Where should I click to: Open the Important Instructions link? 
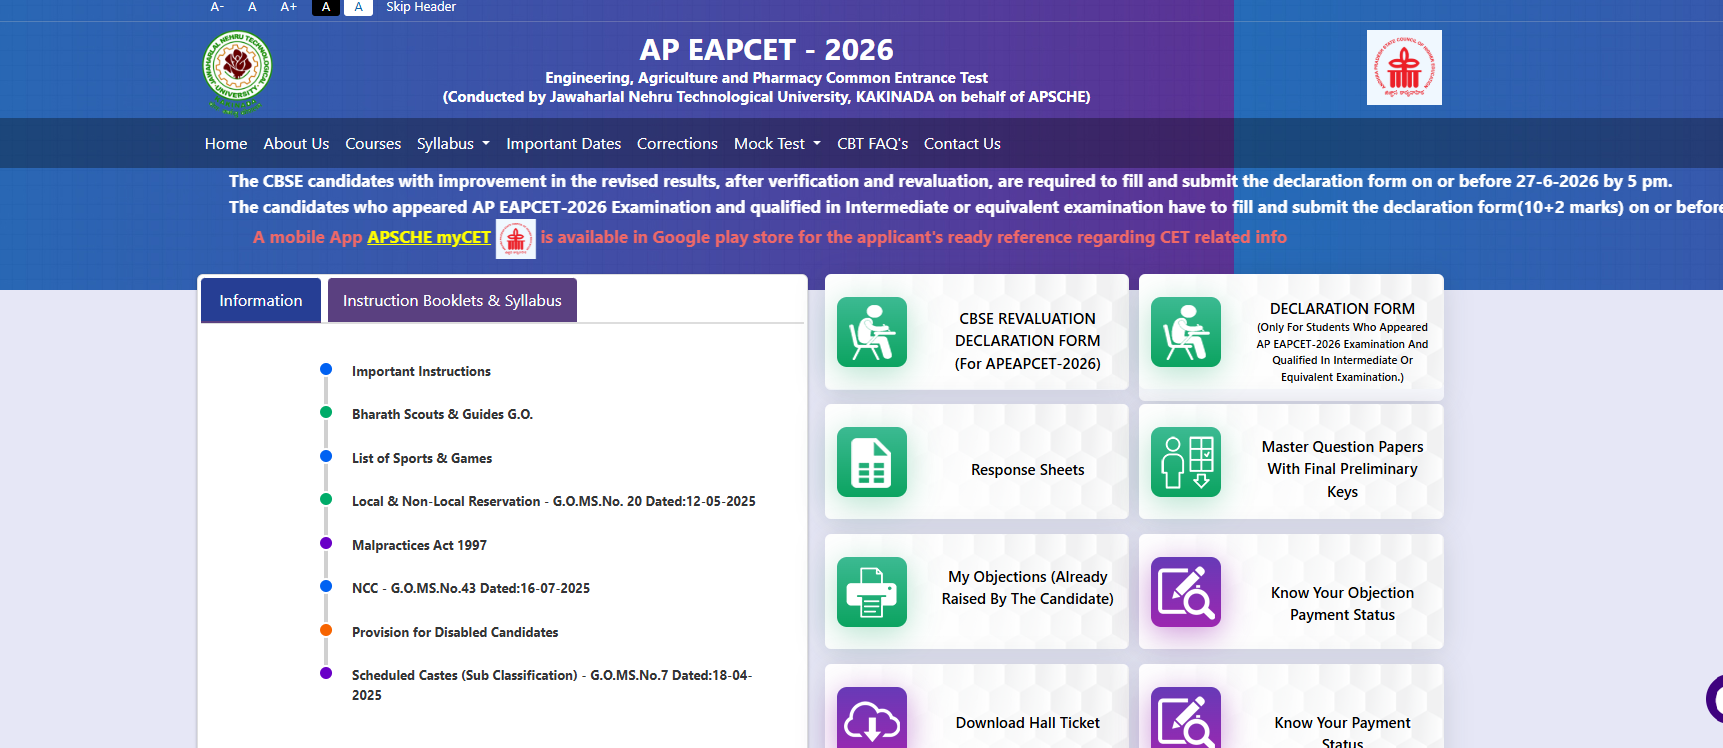(421, 371)
